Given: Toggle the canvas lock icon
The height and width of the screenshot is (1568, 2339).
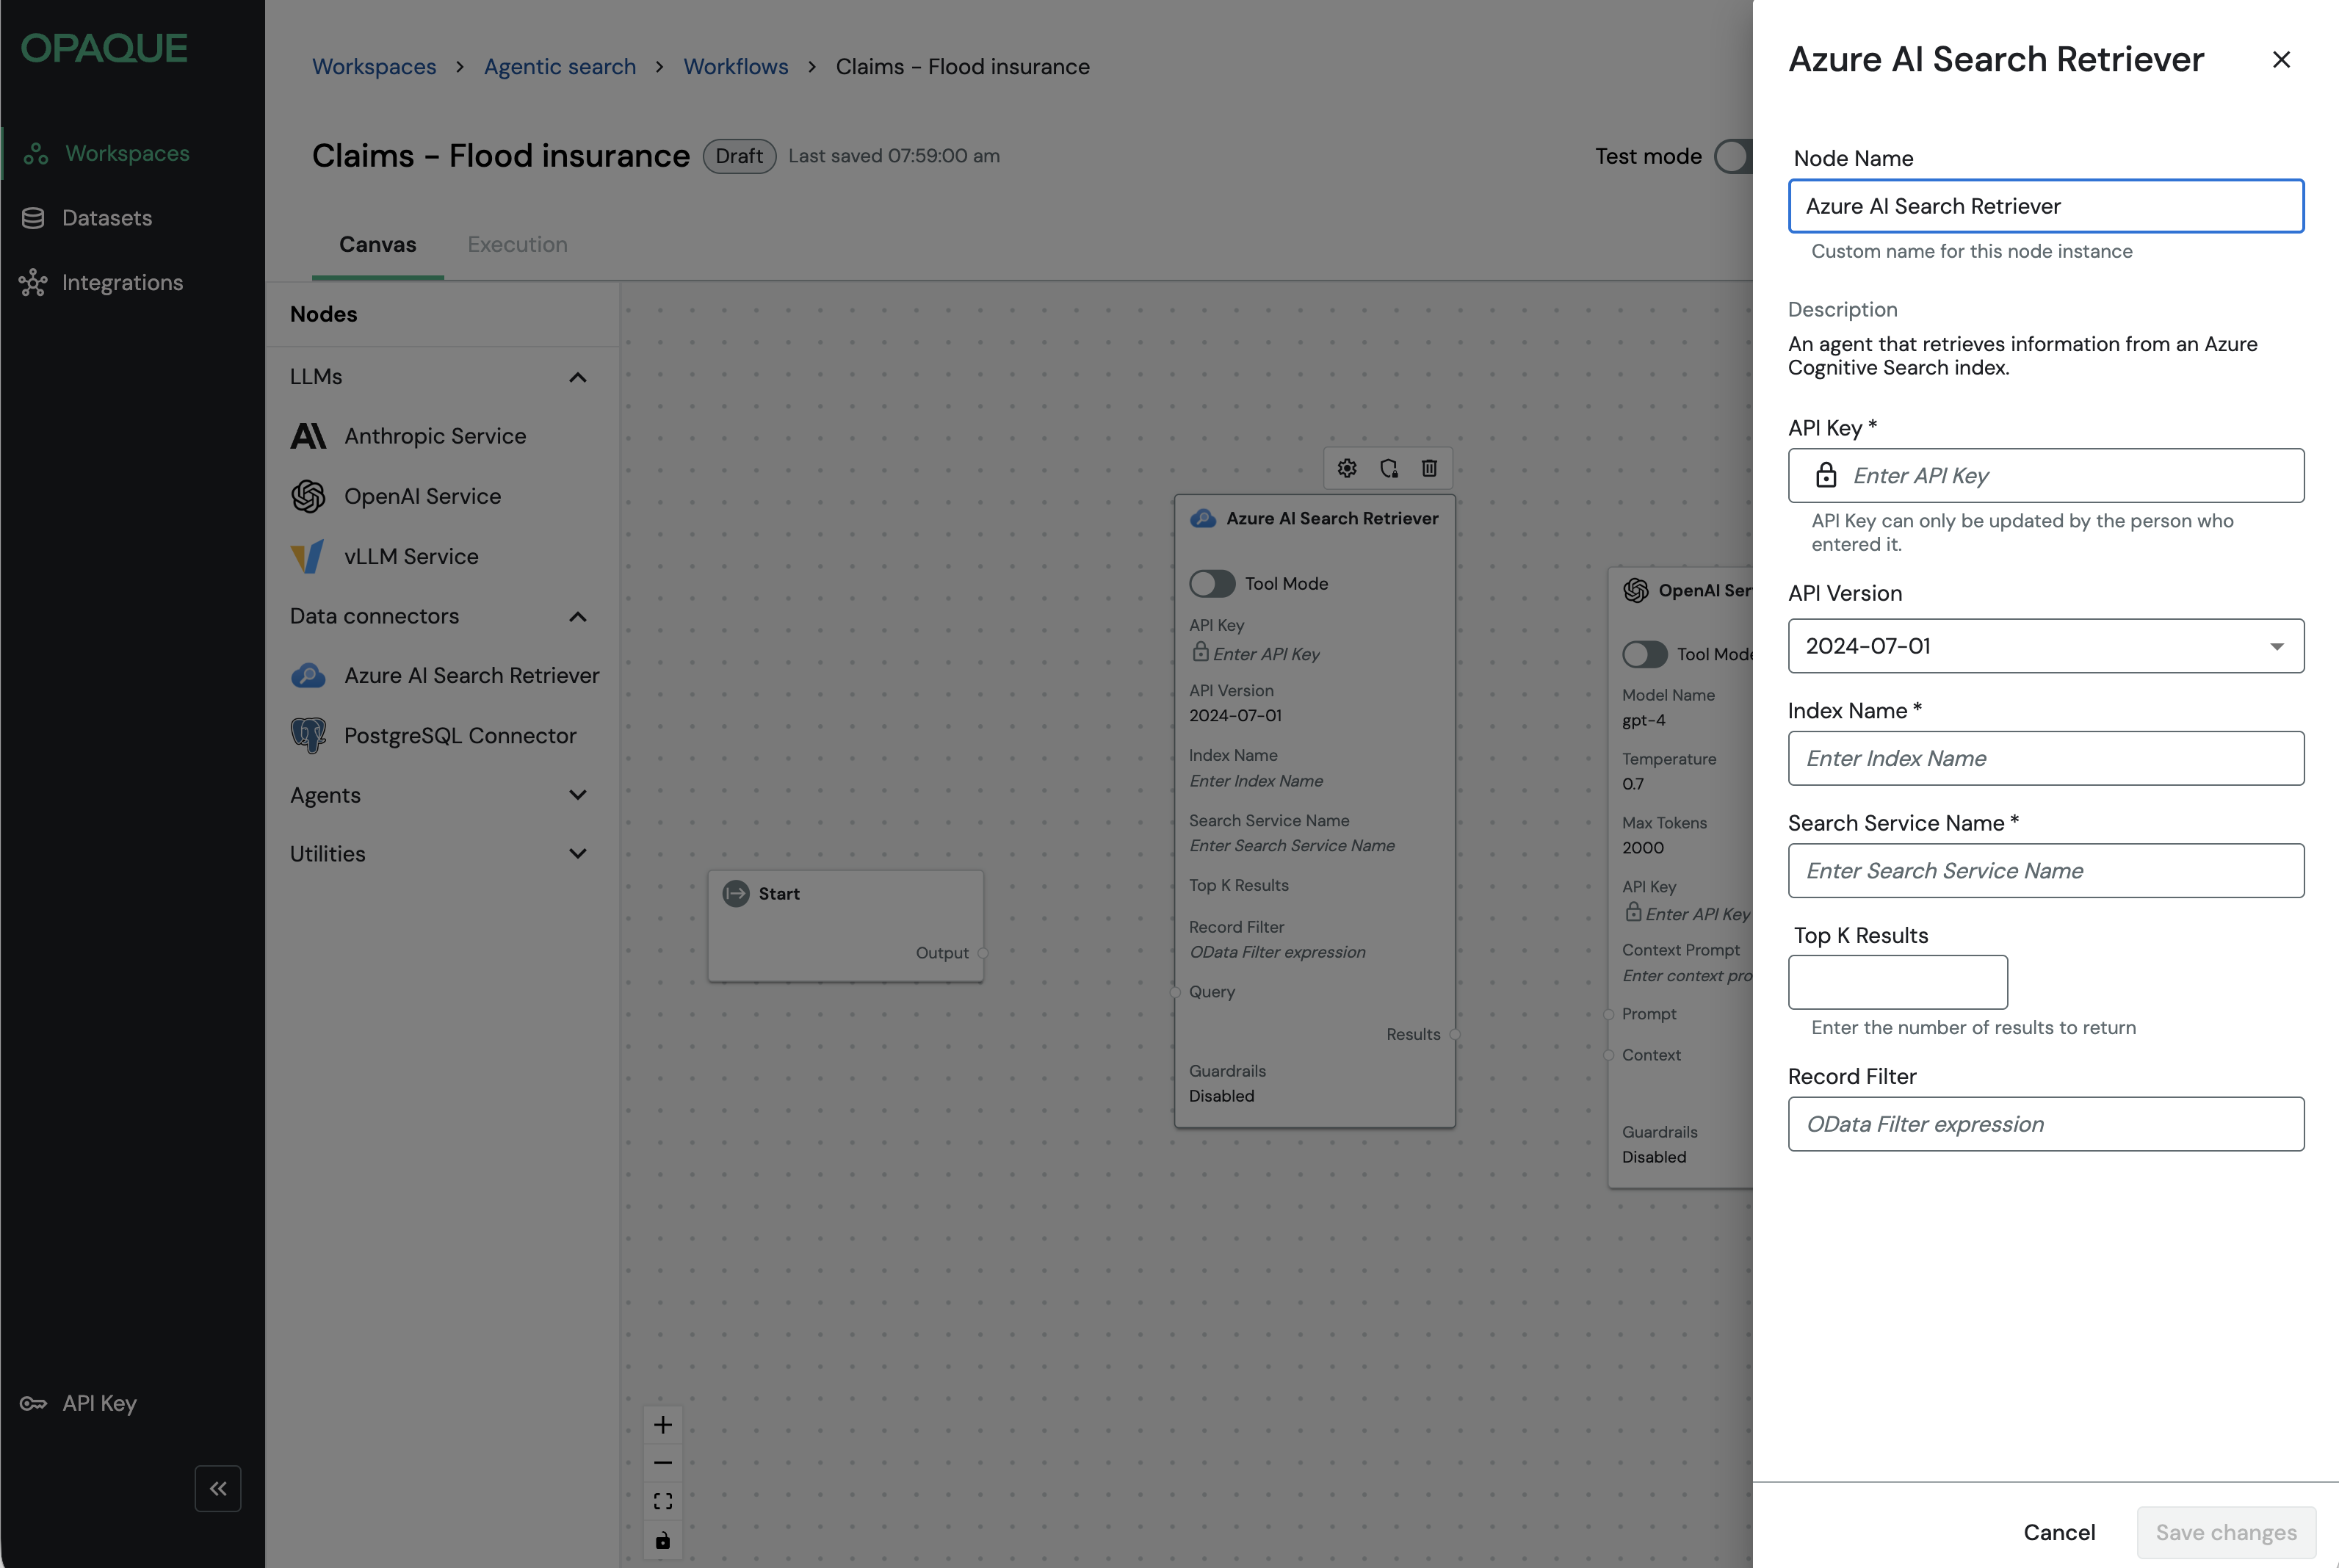Looking at the screenshot, I should point(662,1540).
